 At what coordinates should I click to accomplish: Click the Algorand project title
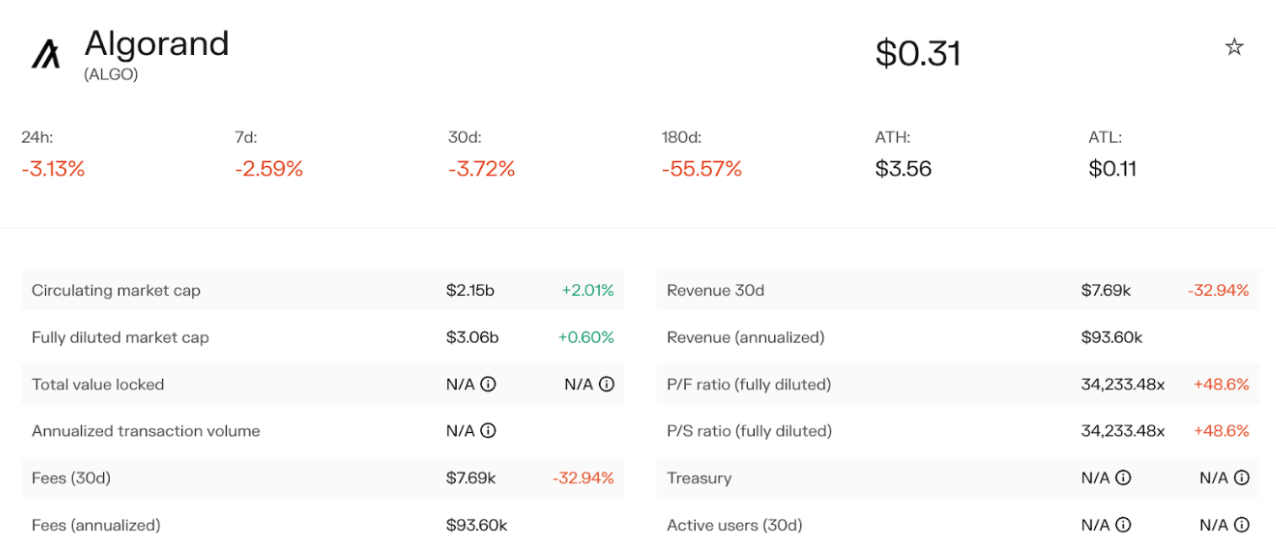coord(157,44)
